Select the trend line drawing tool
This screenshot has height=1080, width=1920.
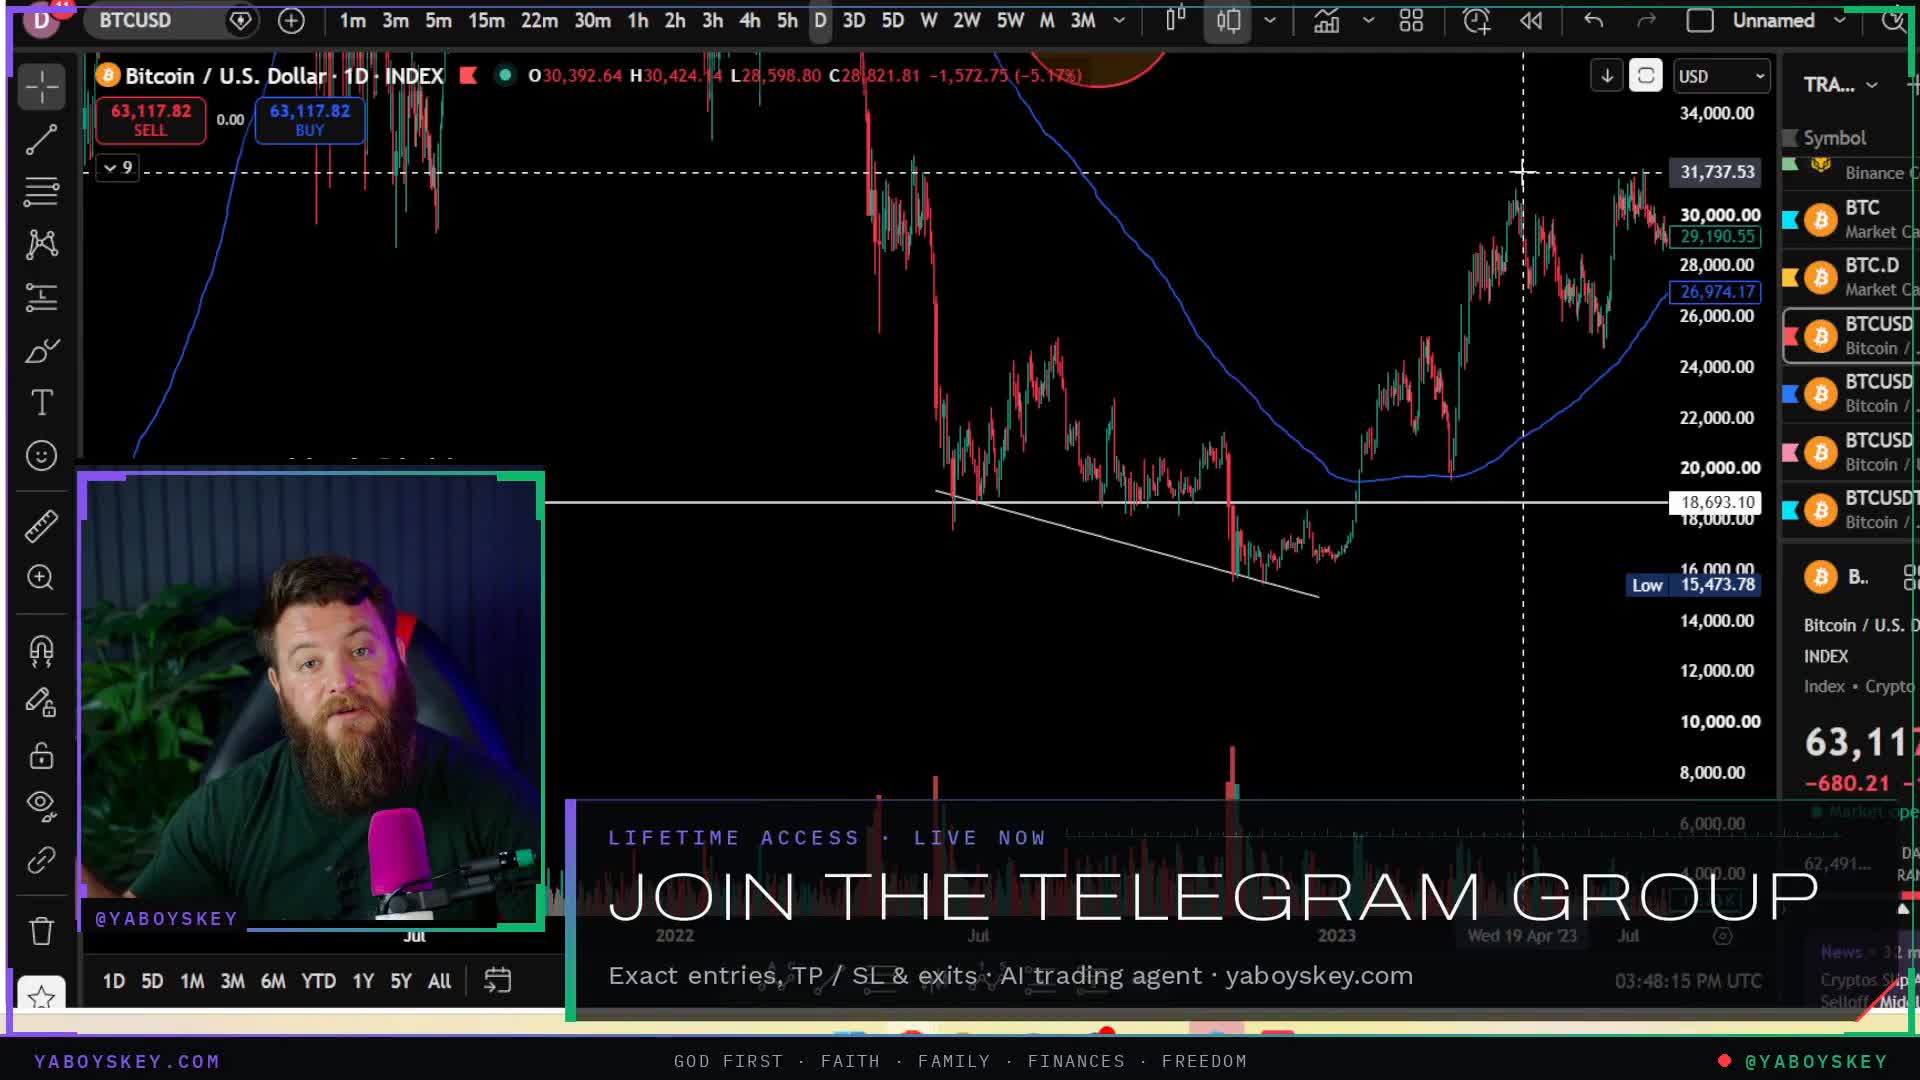[41, 140]
